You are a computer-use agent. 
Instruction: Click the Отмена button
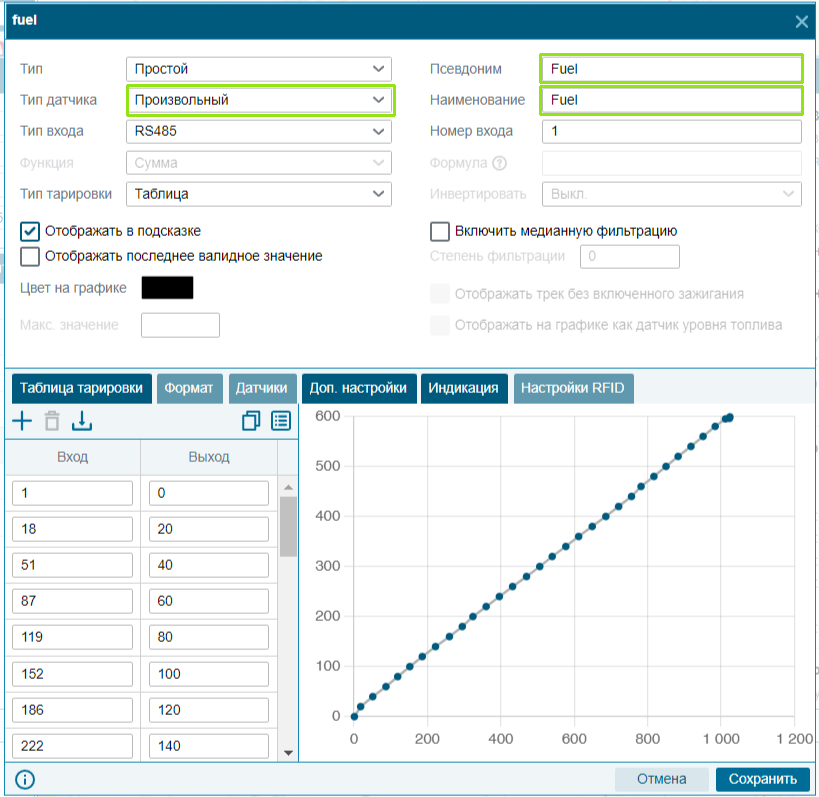[x=662, y=779]
